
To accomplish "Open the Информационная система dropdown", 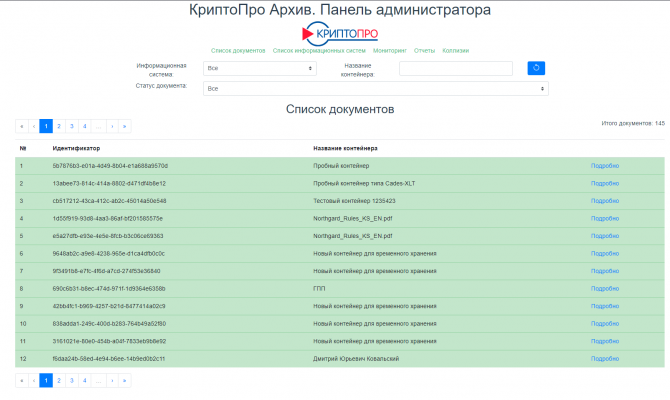I will (x=260, y=68).
